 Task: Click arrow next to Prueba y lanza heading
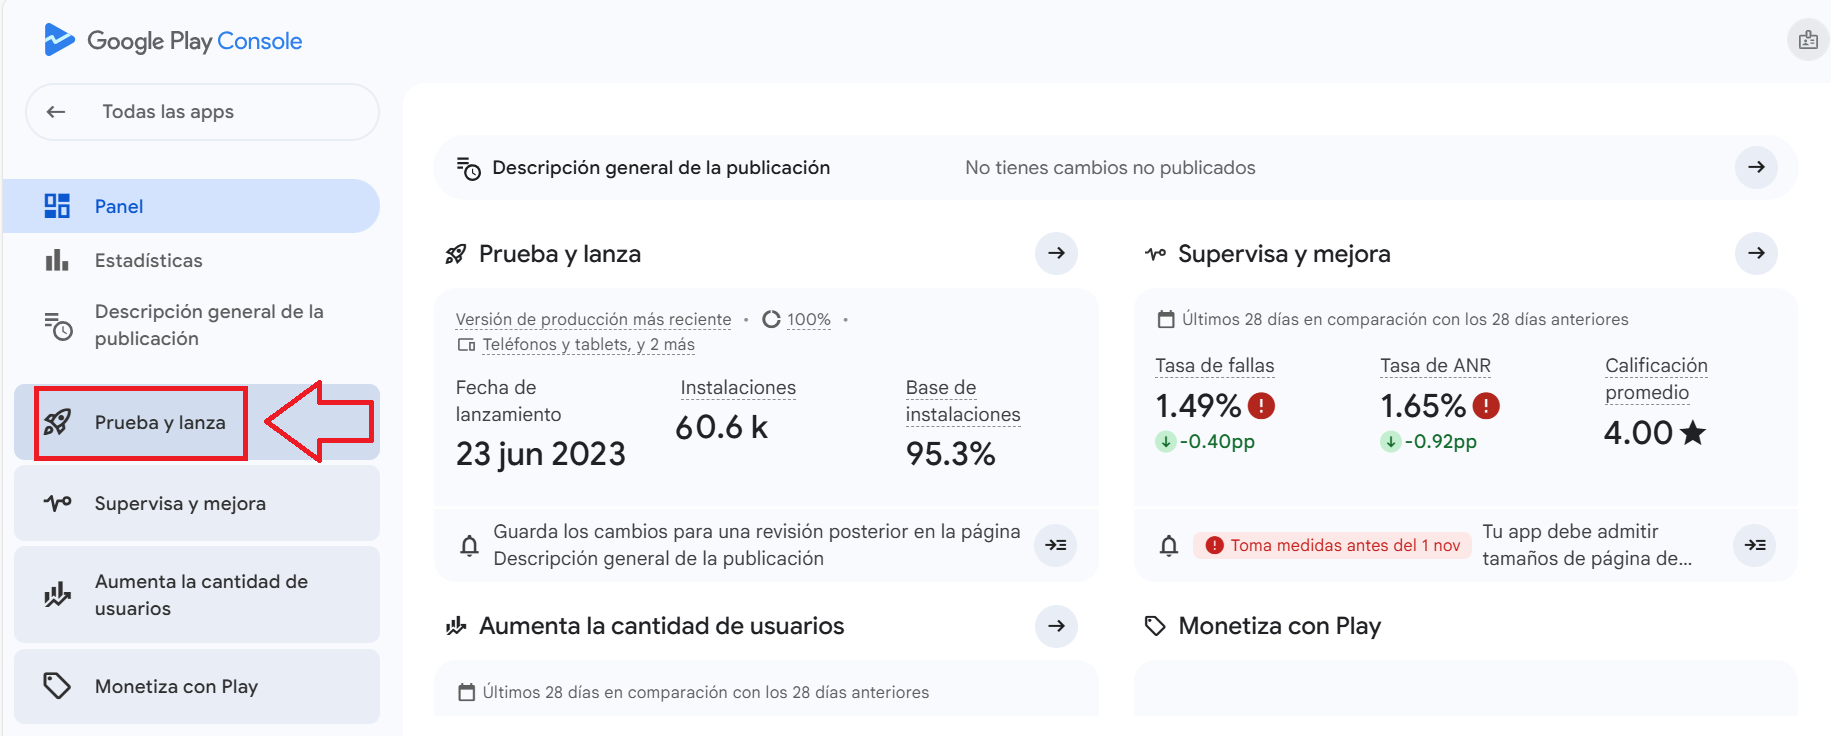tap(1056, 254)
